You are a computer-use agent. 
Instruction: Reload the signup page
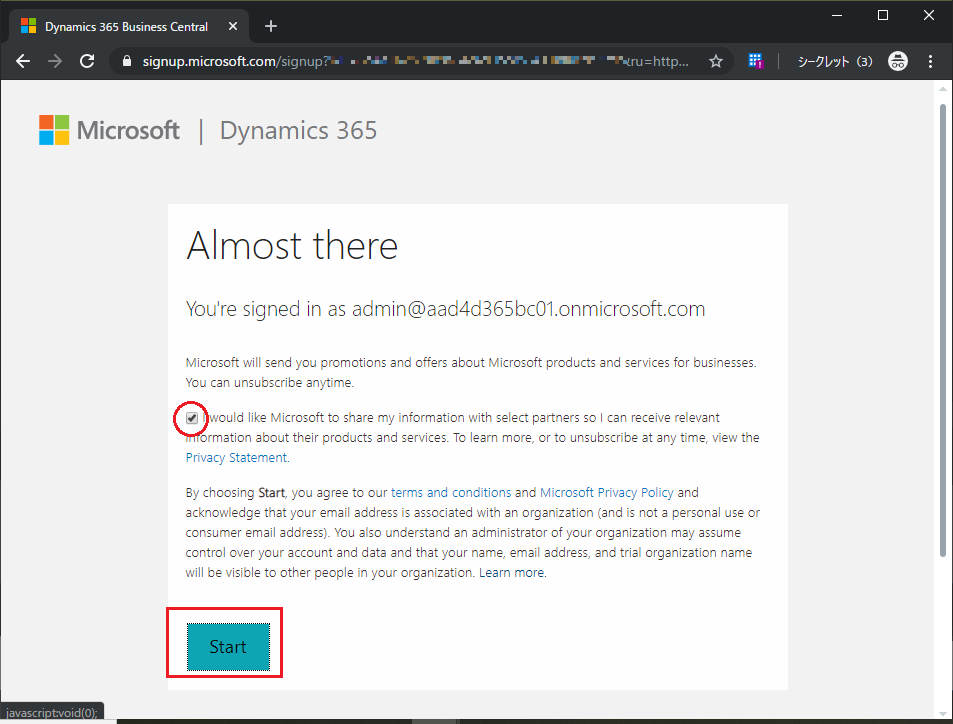(x=88, y=61)
